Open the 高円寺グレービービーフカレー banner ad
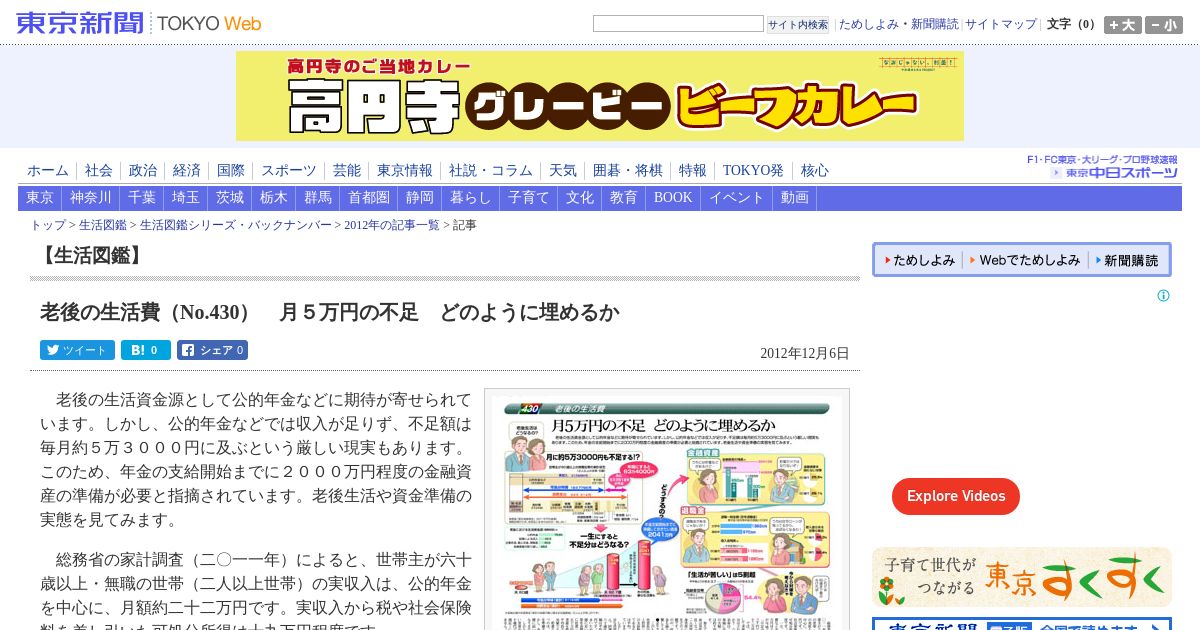The width and height of the screenshot is (1200, 630). click(600, 96)
